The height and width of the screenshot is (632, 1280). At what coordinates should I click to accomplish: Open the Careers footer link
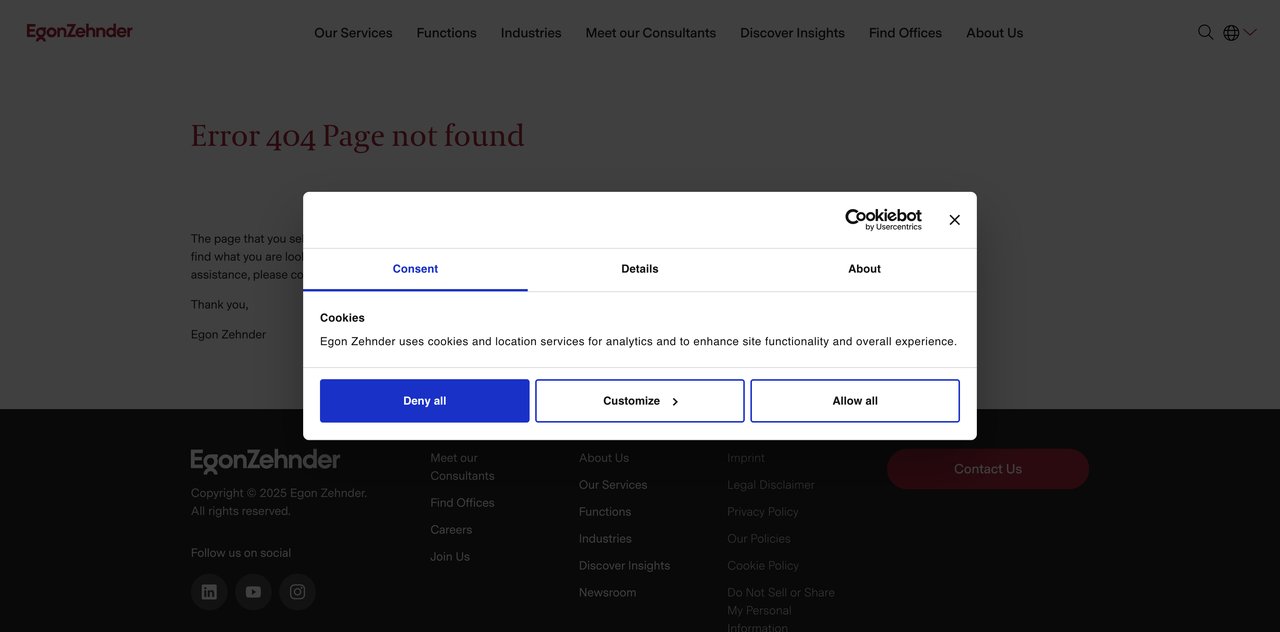(x=451, y=530)
